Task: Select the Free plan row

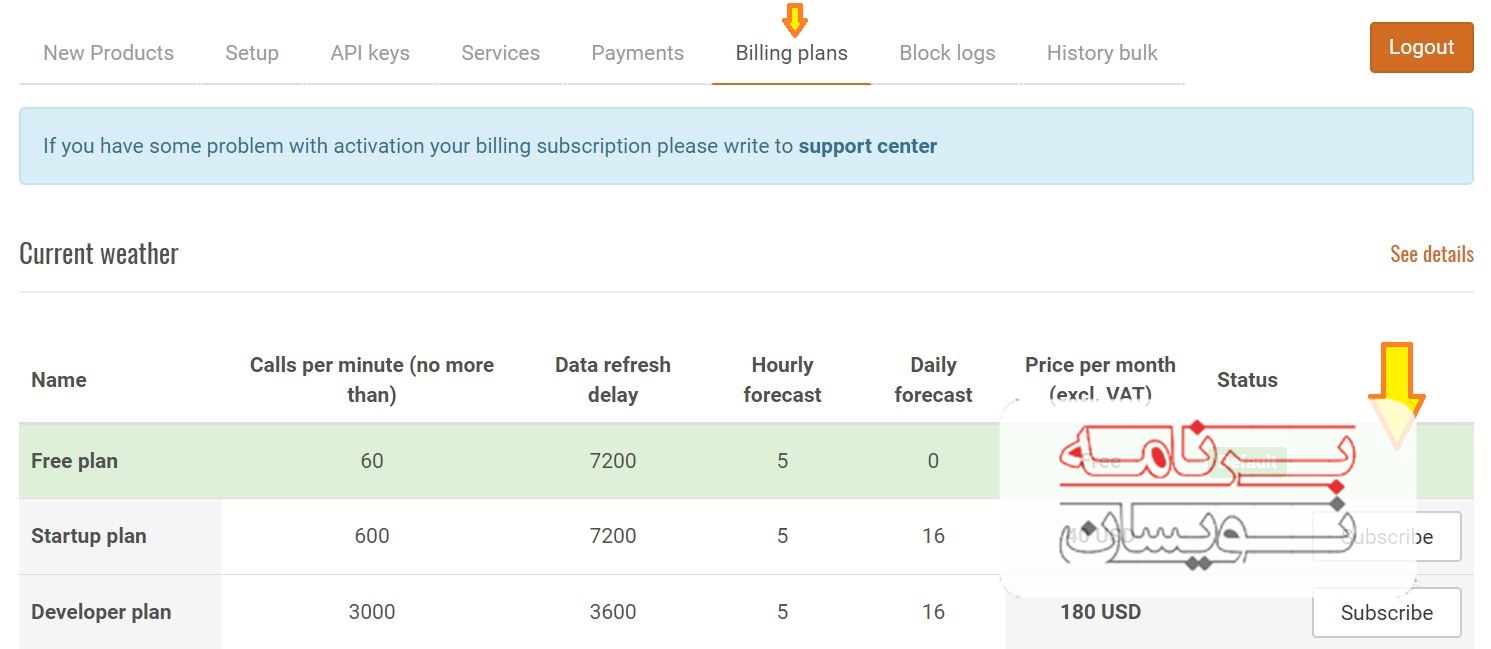Action: coord(746,461)
